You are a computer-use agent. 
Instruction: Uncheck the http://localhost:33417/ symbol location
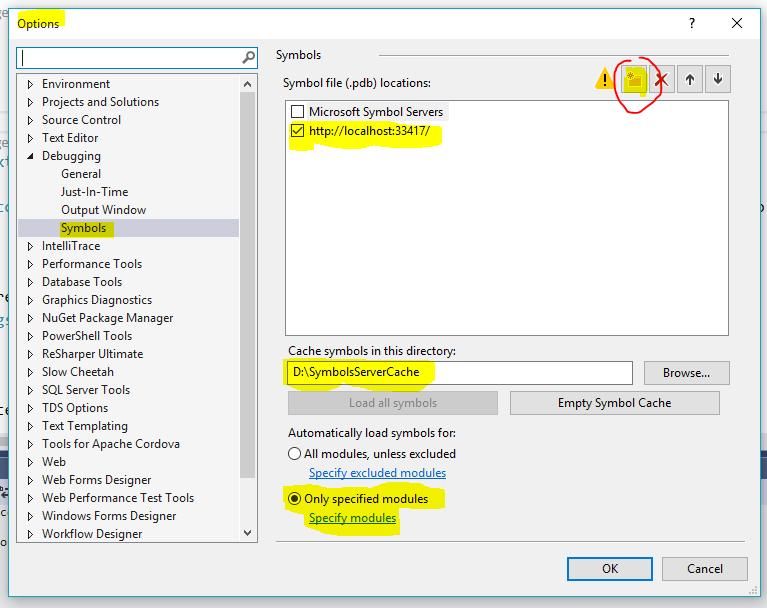coord(297,131)
